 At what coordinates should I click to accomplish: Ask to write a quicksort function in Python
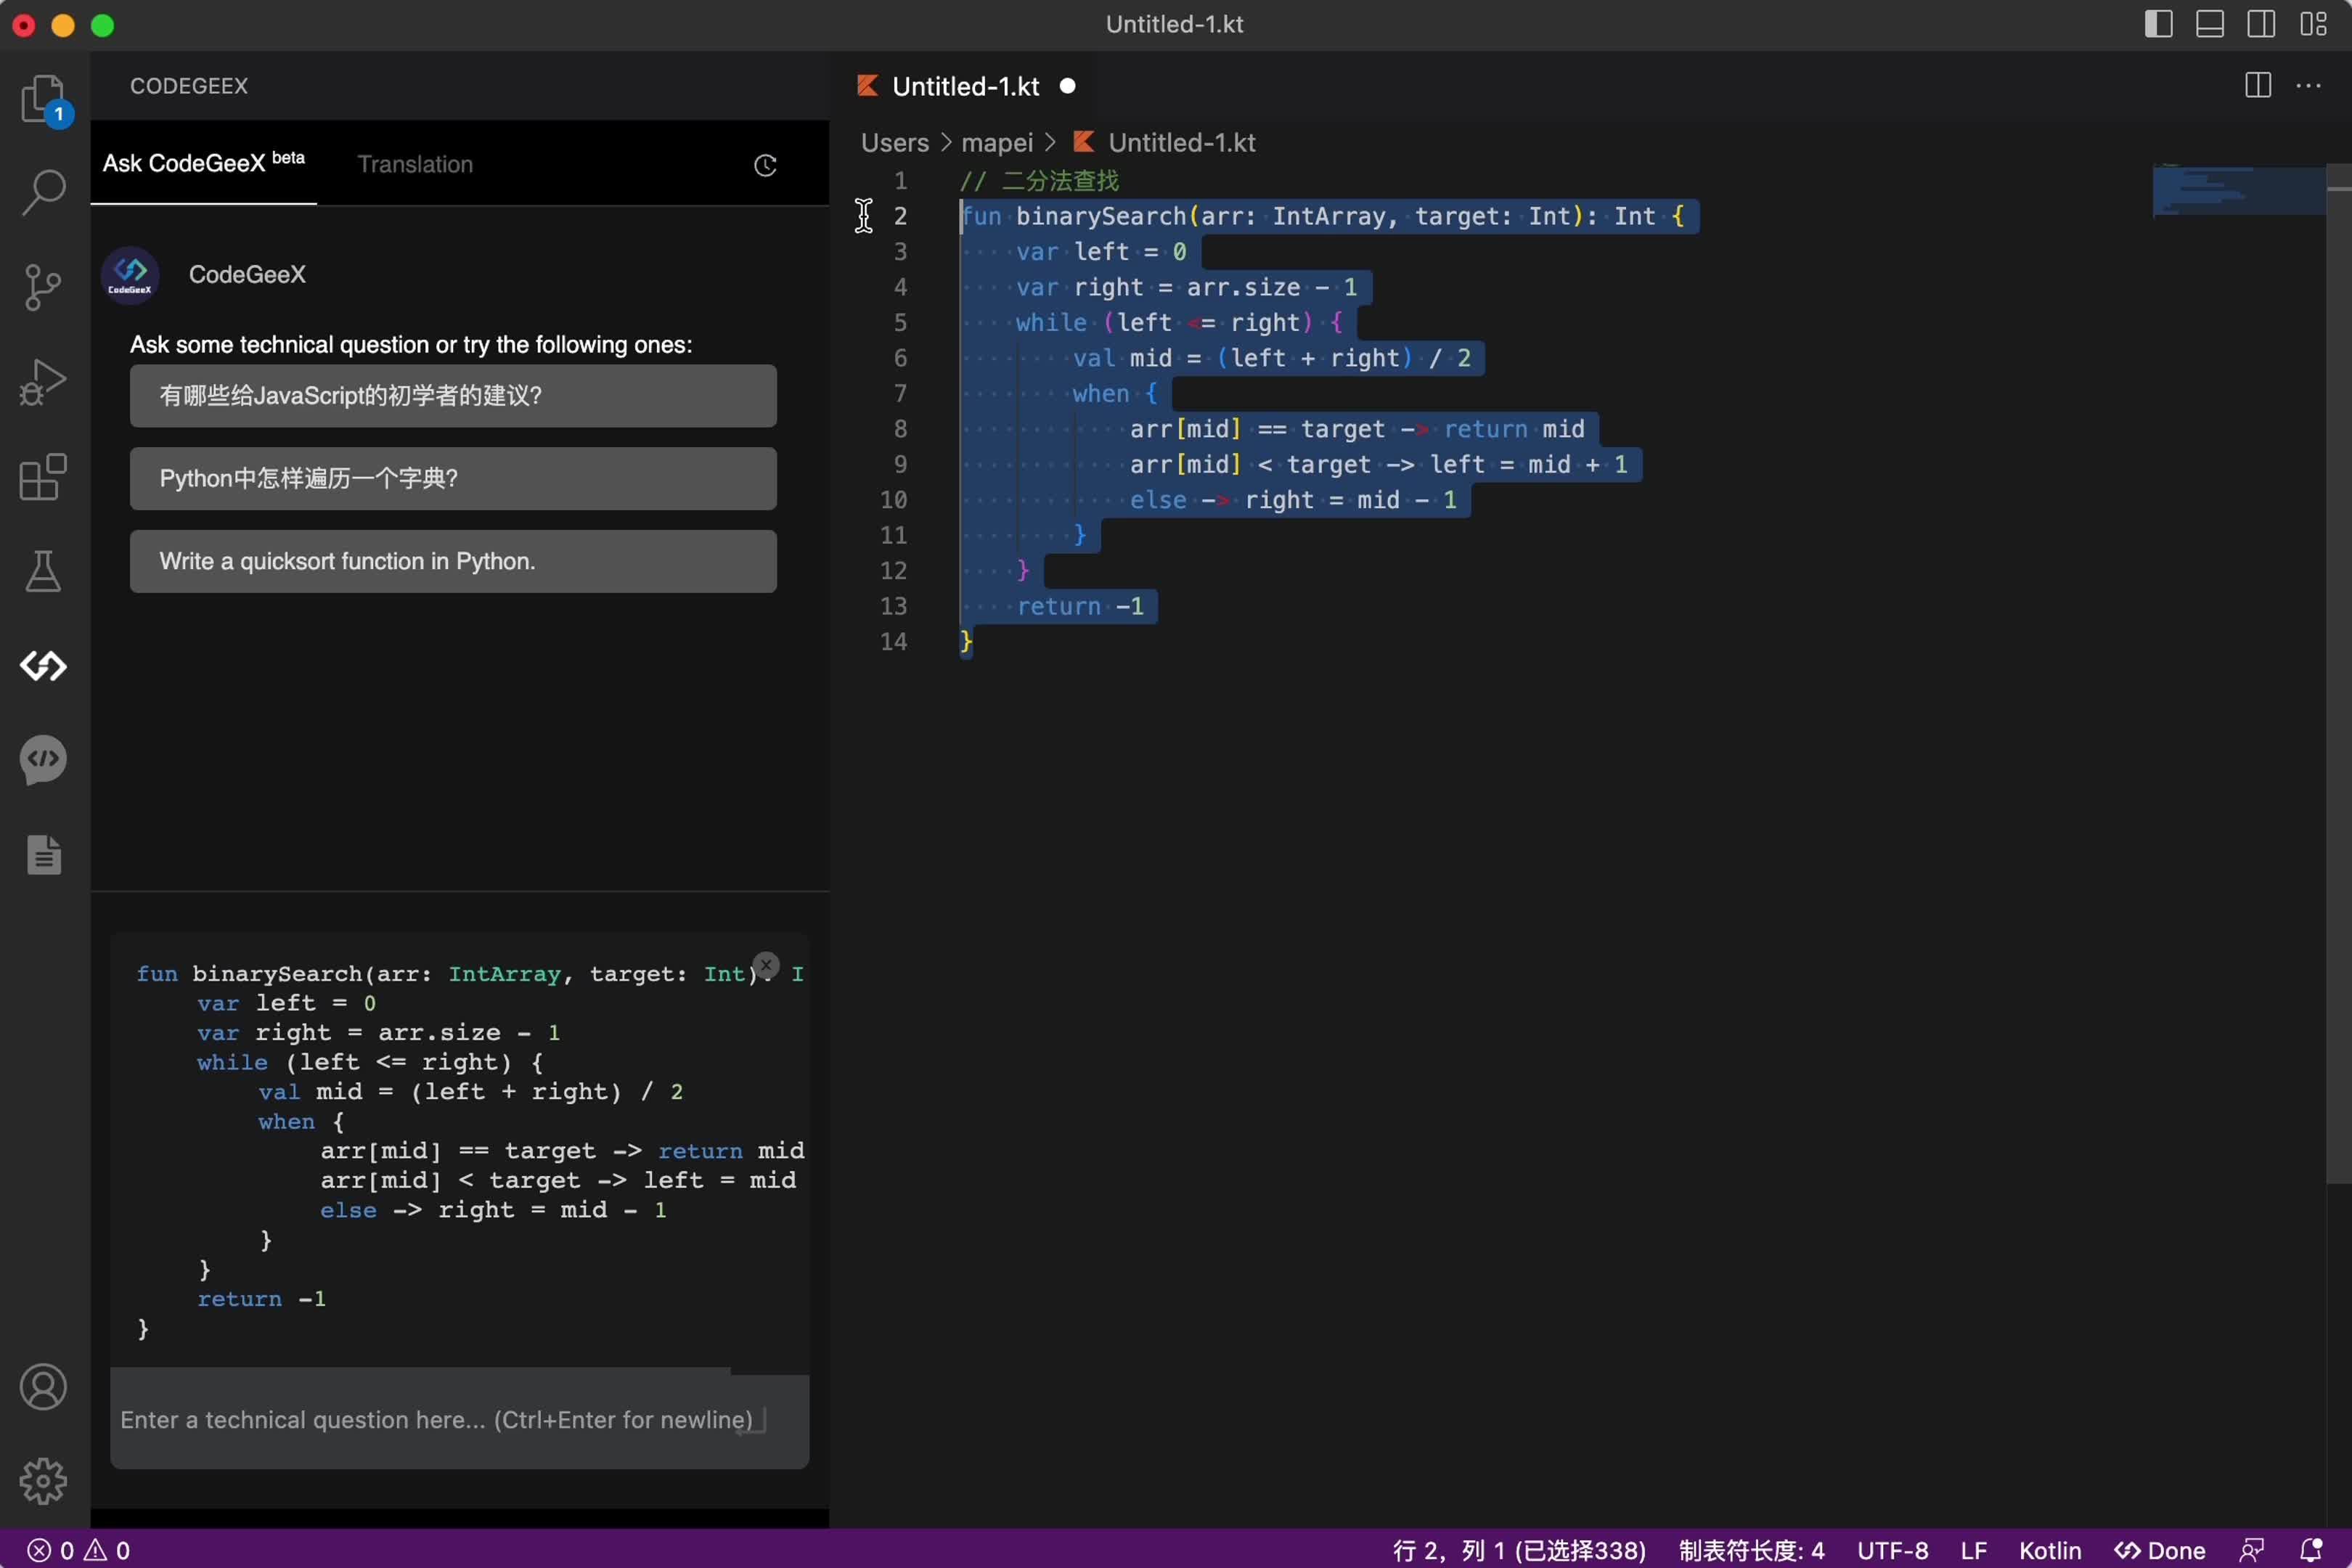click(452, 561)
